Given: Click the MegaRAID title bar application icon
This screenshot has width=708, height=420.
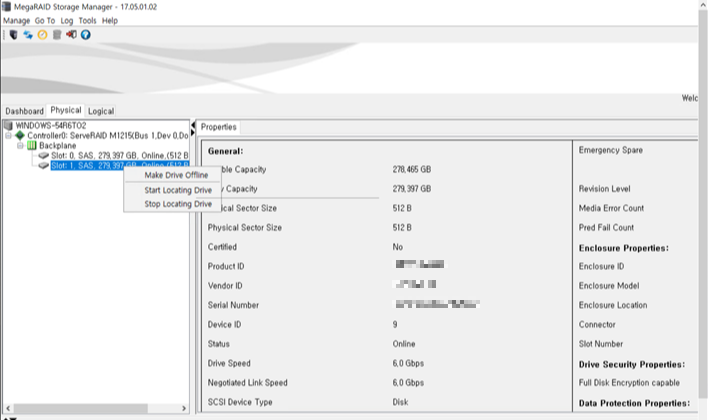Looking at the screenshot, I should point(6,7).
